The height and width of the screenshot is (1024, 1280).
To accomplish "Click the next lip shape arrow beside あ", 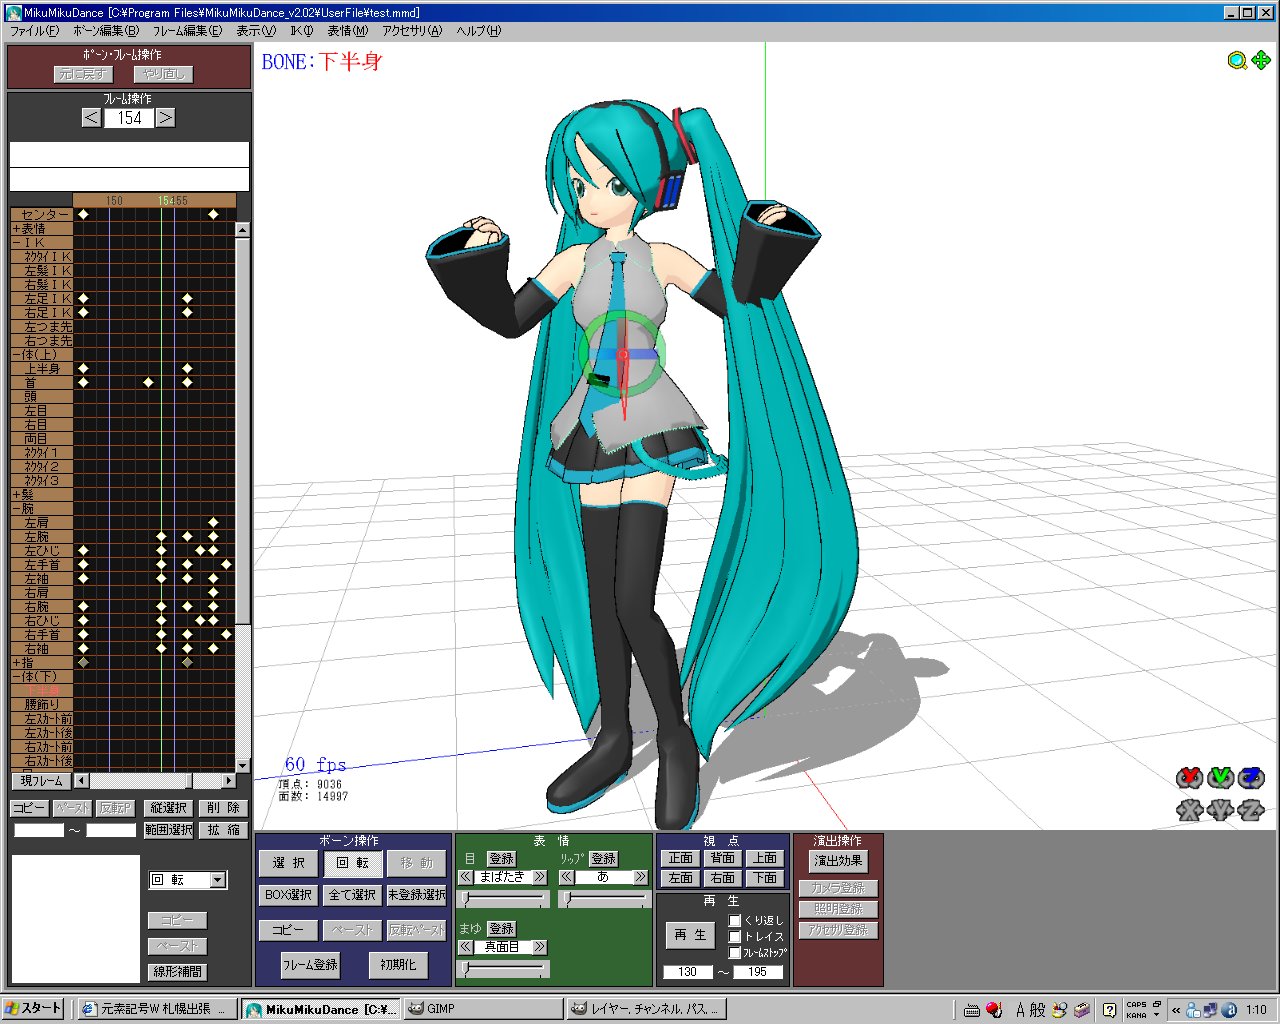I will coord(640,877).
